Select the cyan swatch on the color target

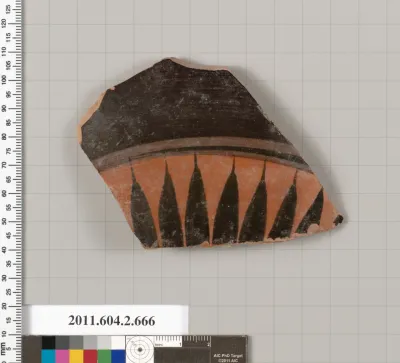point(48,356)
